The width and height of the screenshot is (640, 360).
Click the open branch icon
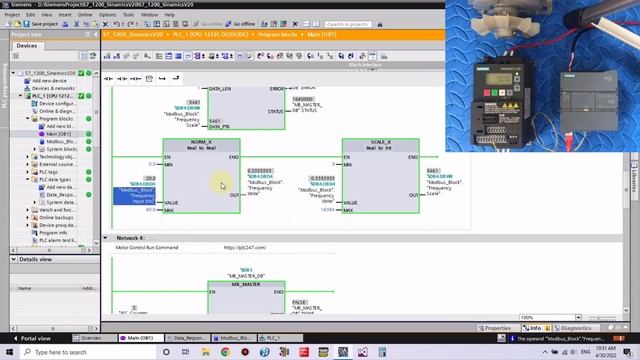(x=162, y=78)
